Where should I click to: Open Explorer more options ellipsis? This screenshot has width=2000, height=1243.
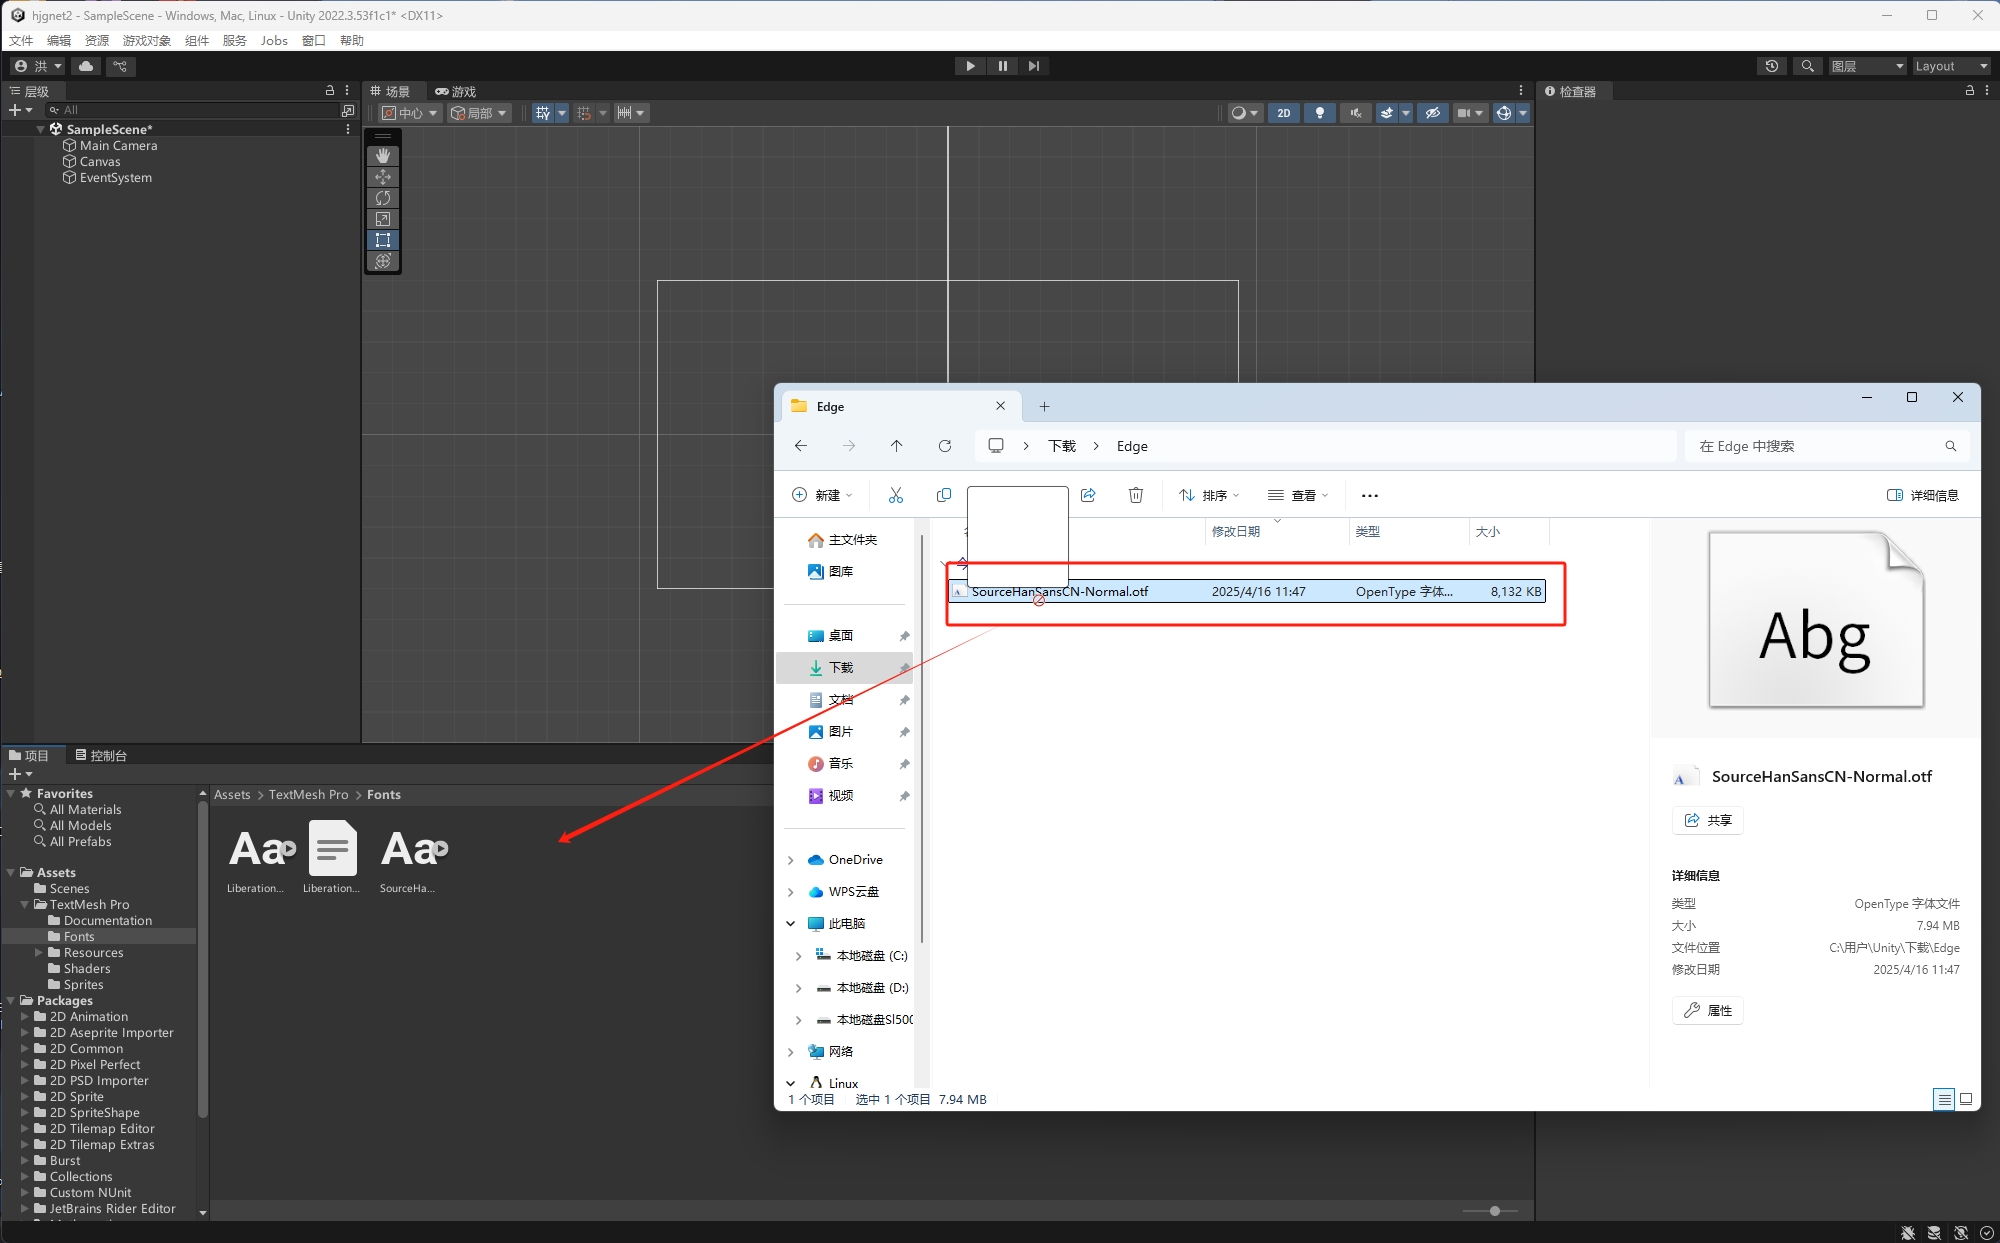click(1370, 495)
